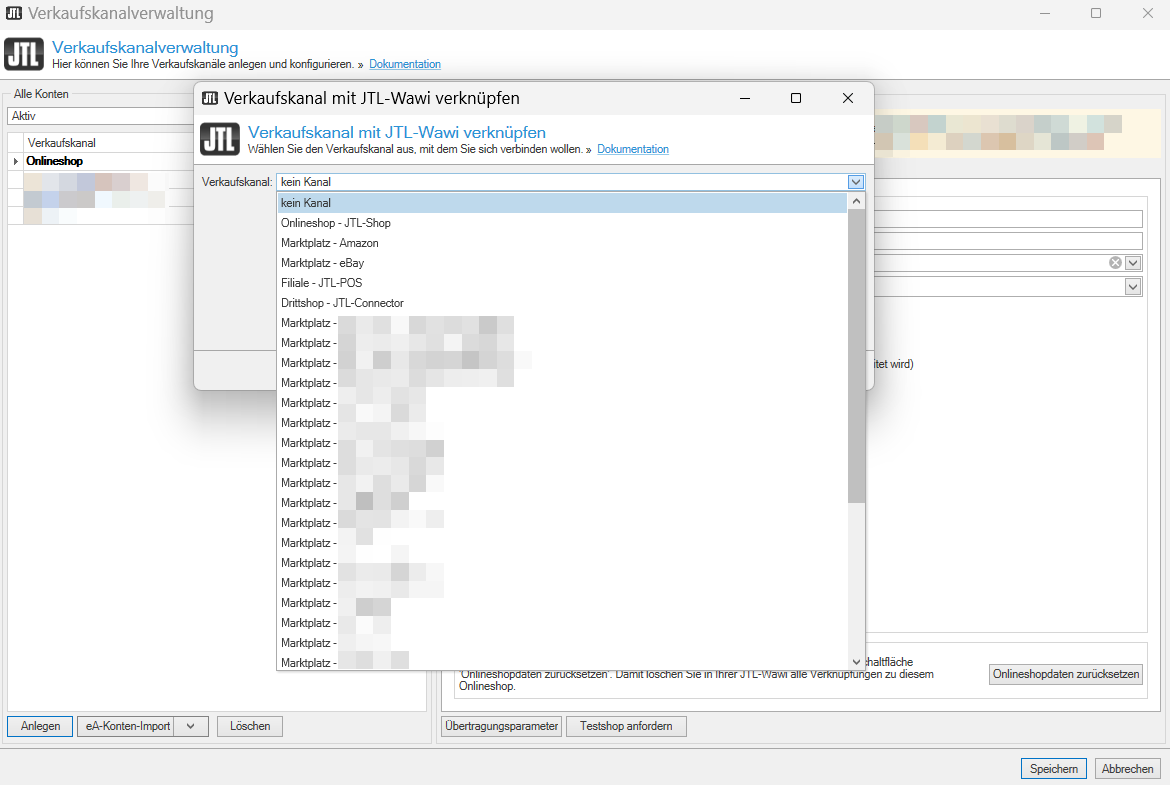Viewport: 1170px width, 785px height.
Task: Click the row indicator arrow beside Onlineshop
Action: point(16,162)
